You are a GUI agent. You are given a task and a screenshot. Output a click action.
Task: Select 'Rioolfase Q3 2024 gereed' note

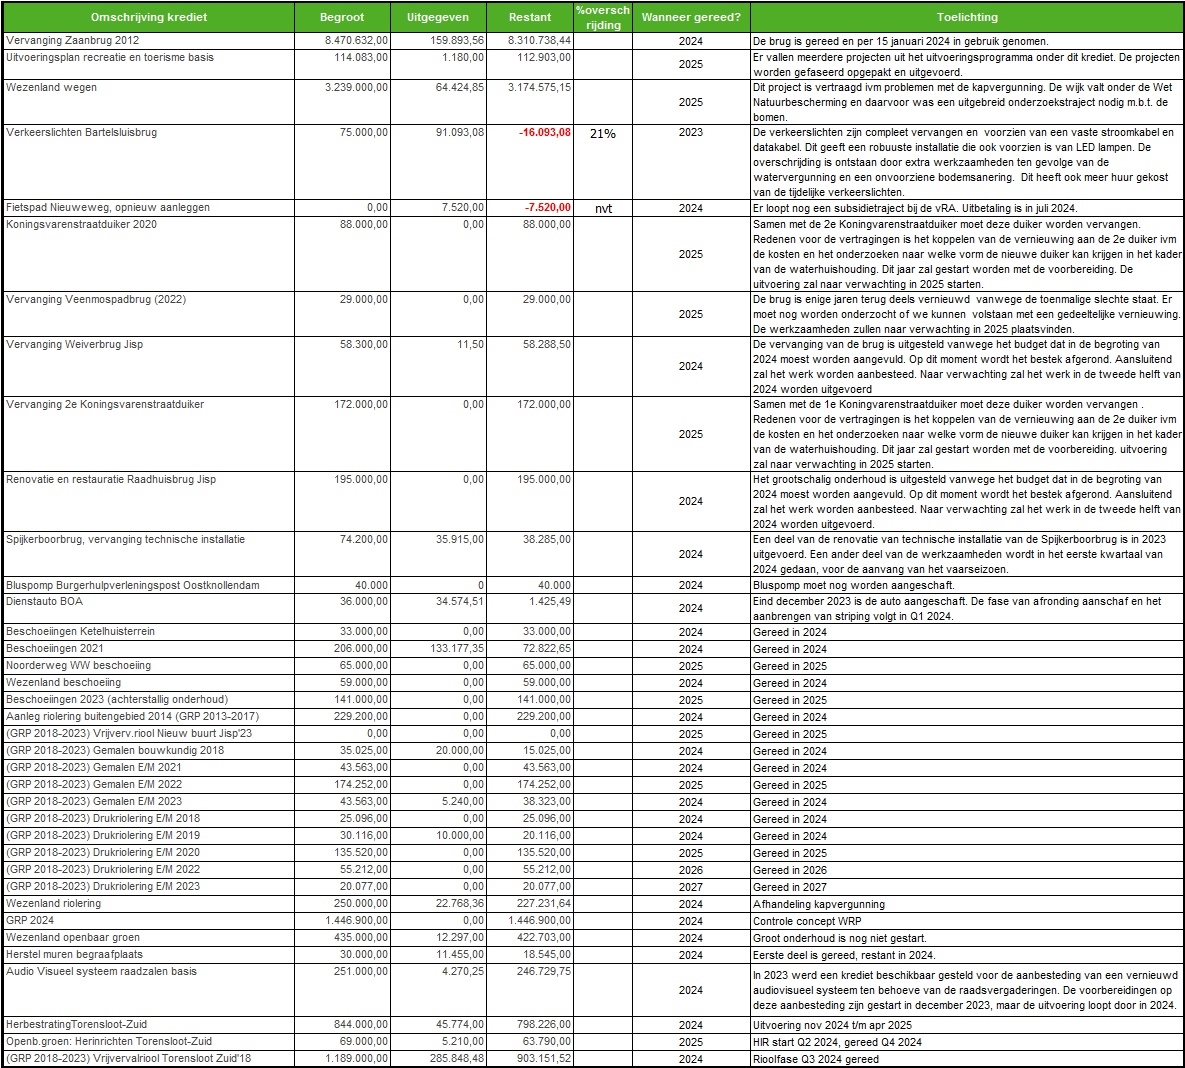pos(815,1060)
